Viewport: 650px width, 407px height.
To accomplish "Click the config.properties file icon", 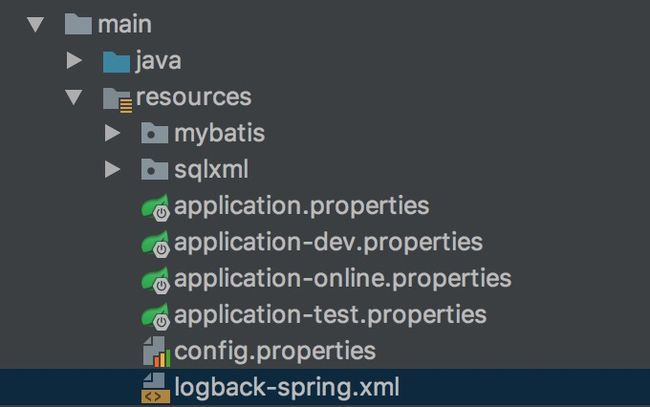I will point(156,351).
